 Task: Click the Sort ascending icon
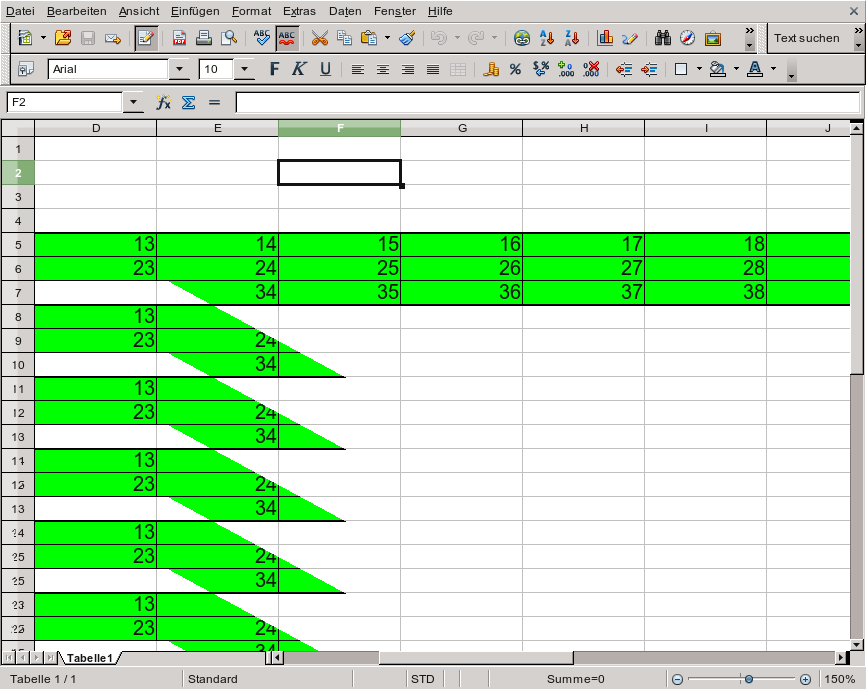click(547, 38)
